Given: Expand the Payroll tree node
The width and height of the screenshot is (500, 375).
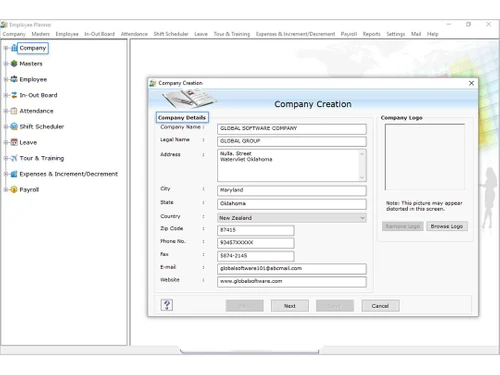Looking at the screenshot, I should click(x=6, y=190).
